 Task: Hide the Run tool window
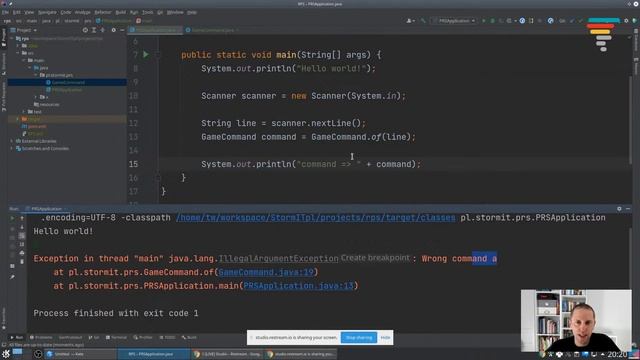click(628, 209)
